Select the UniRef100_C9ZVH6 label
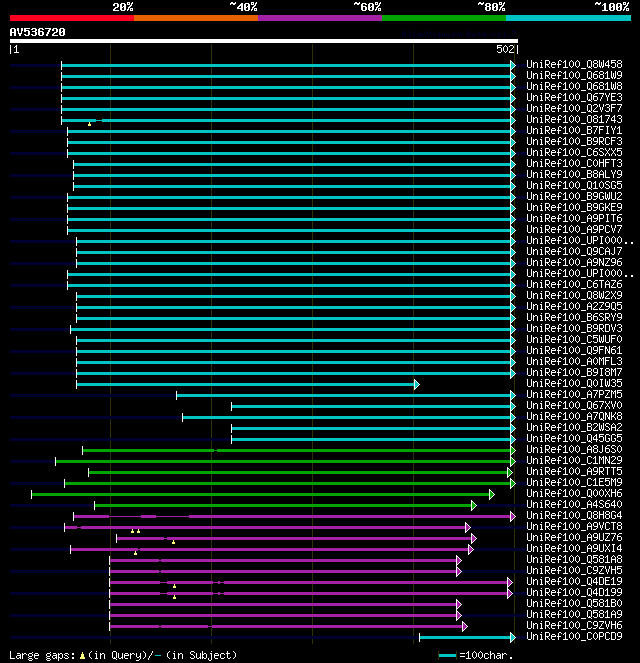 (574, 625)
